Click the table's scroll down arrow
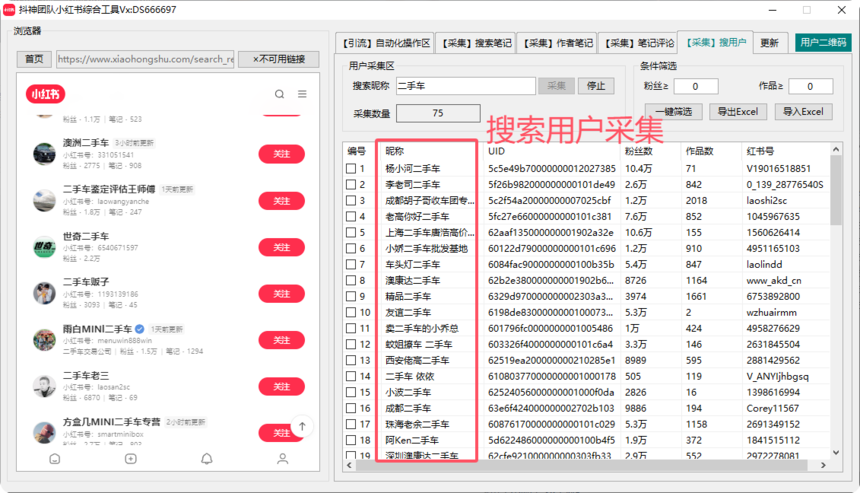 (x=836, y=453)
